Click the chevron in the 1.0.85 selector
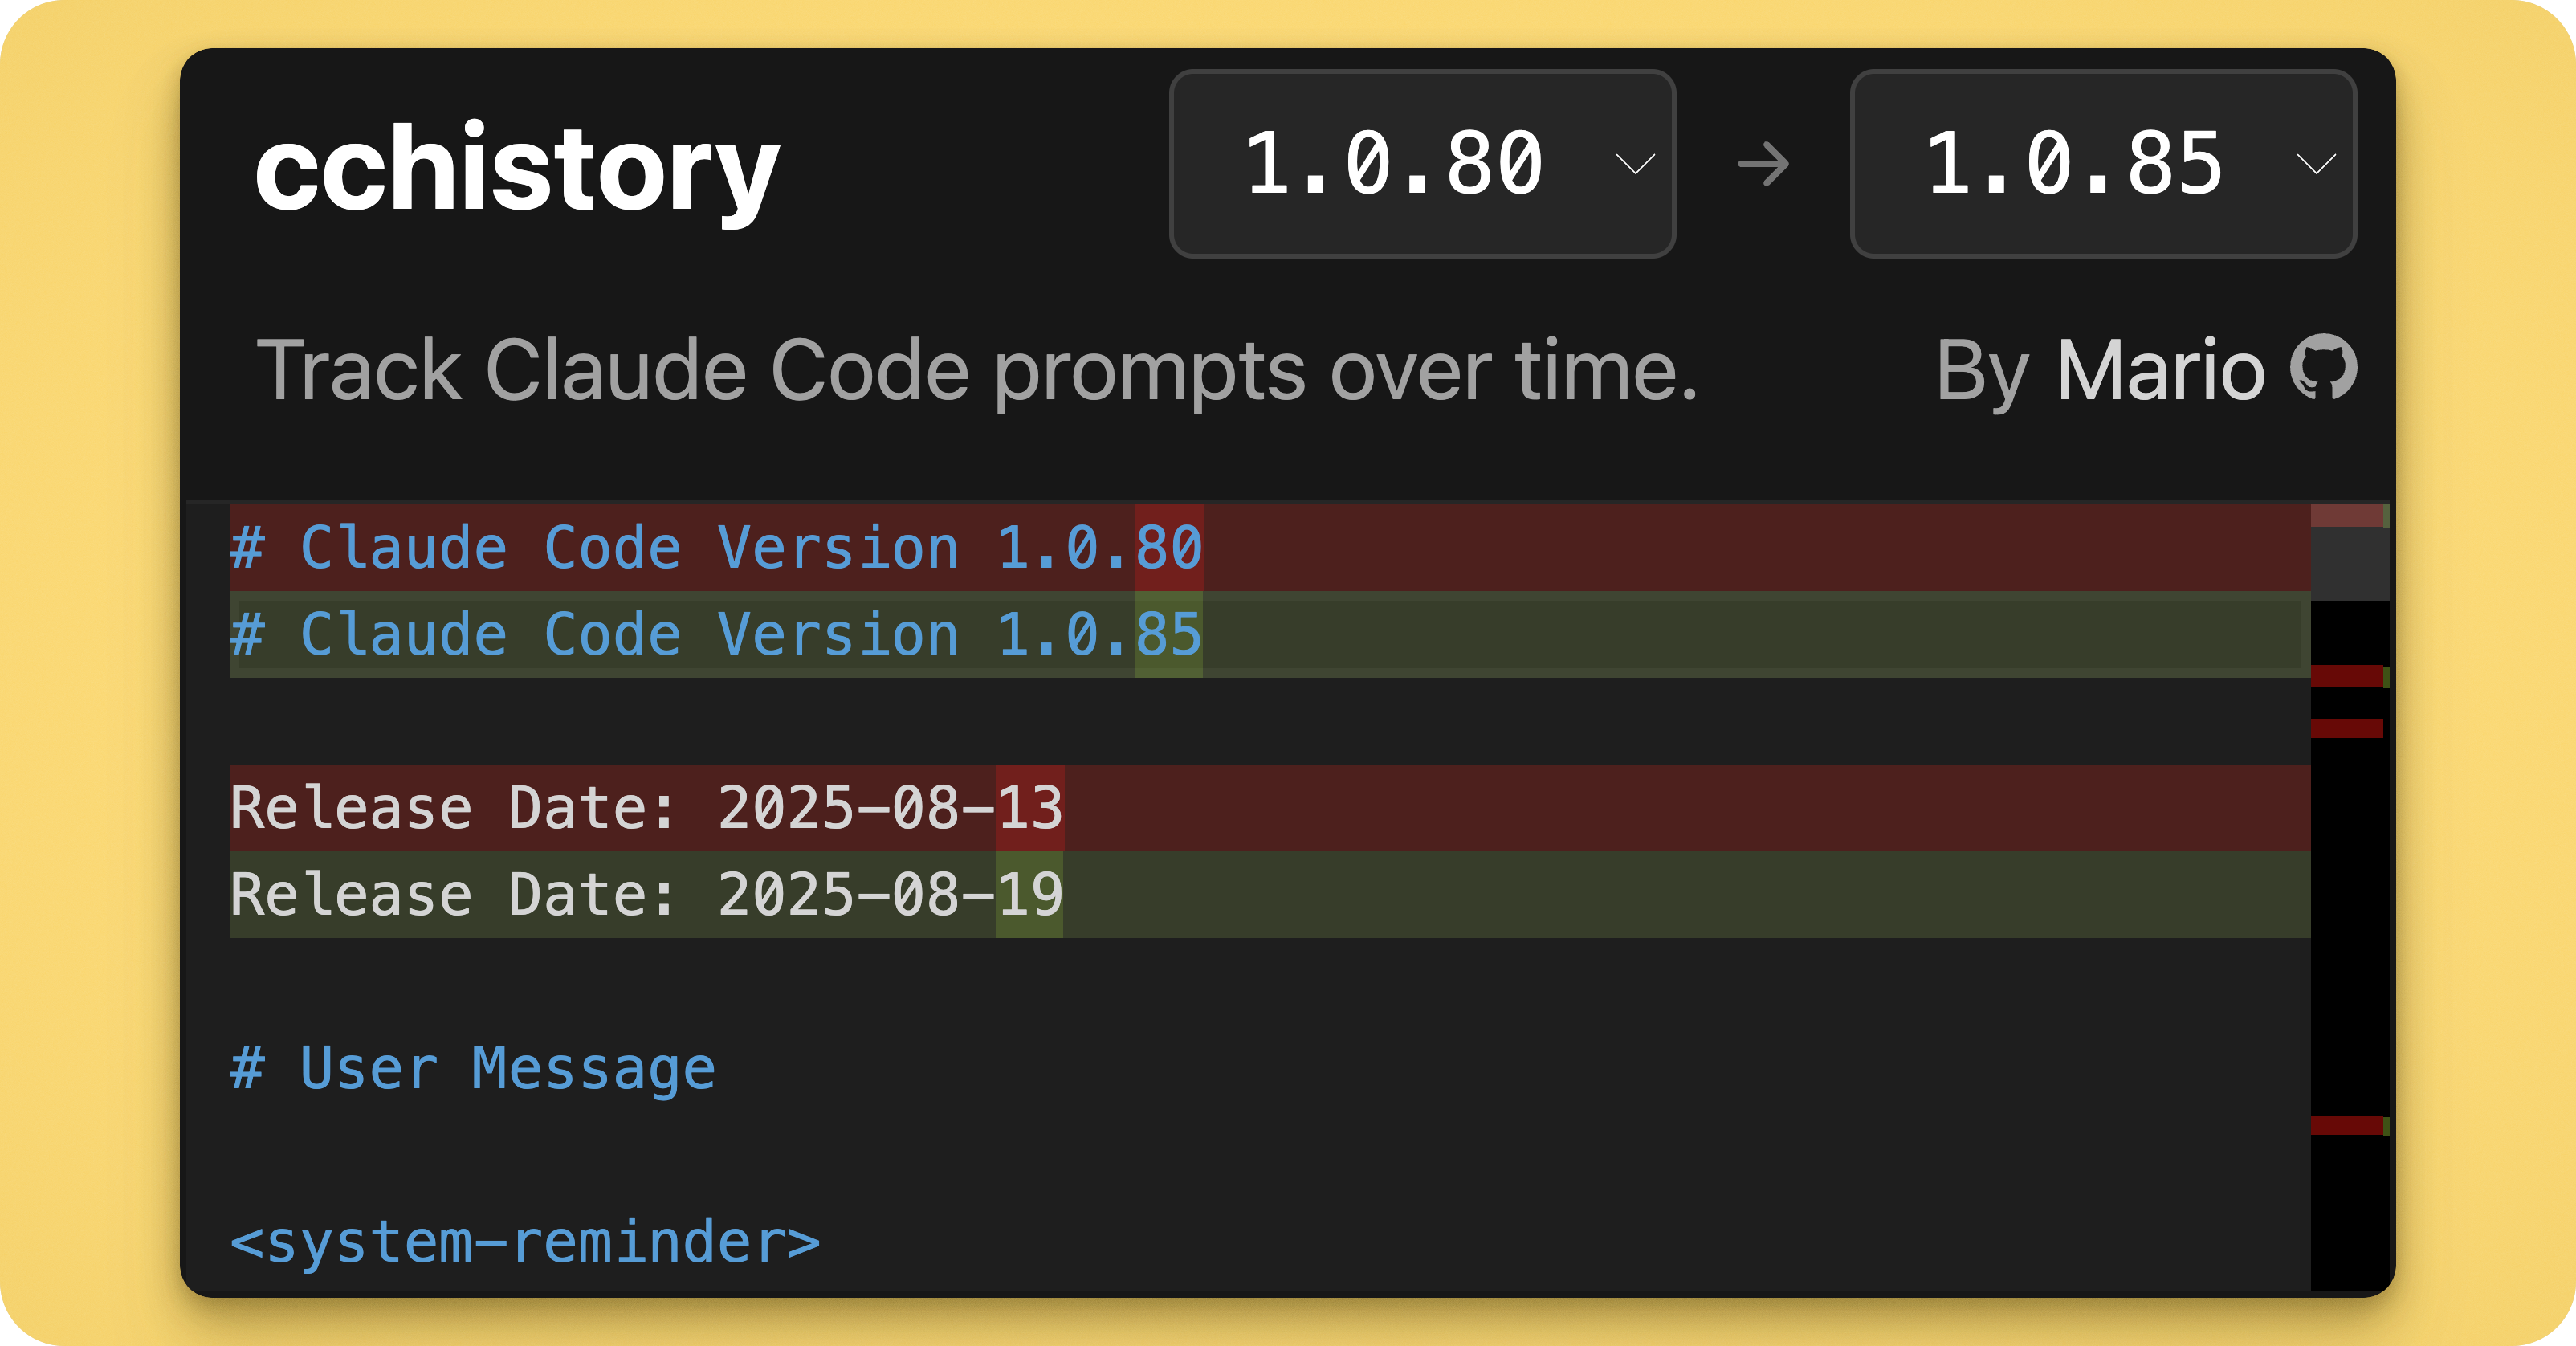Screen dimensions: 2576x1346 (x=2316, y=164)
